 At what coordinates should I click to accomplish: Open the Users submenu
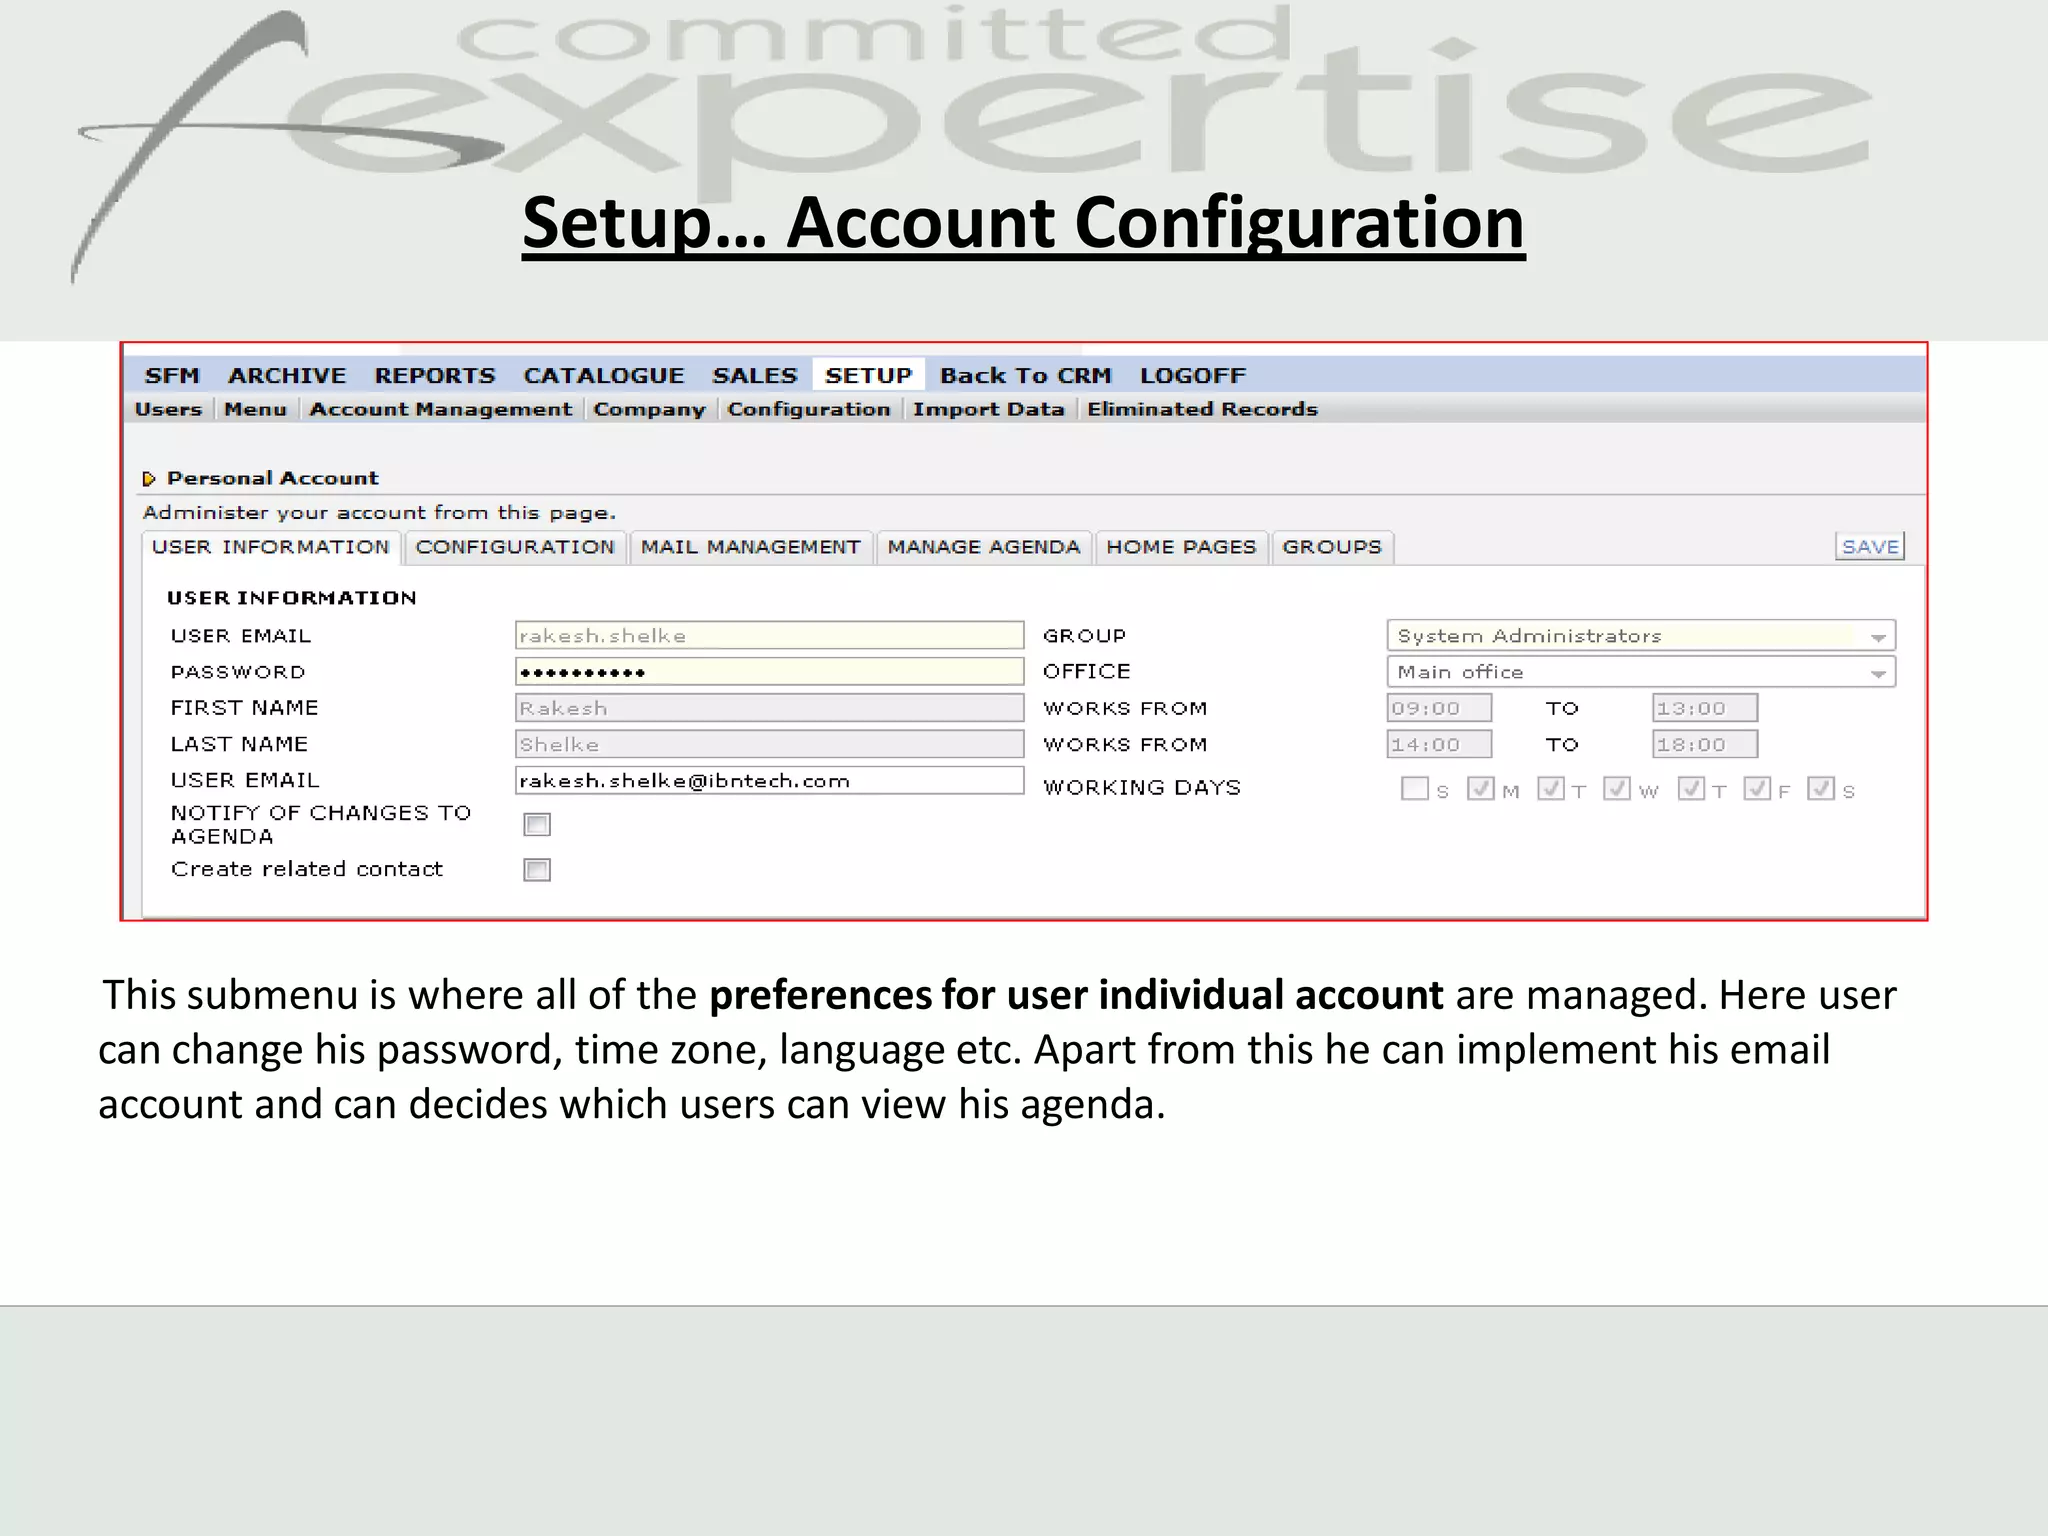pos(168,409)
